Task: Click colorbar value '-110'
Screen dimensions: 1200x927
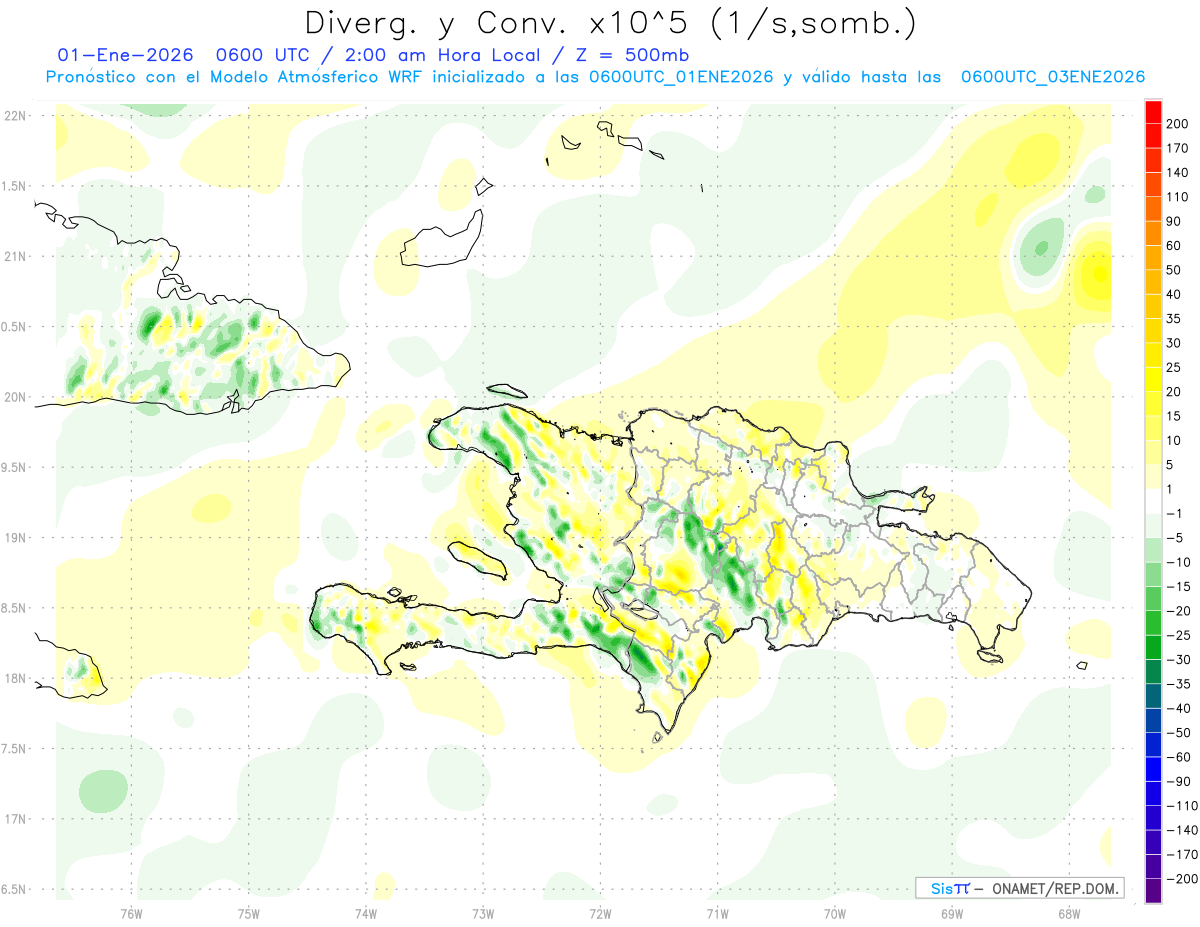Action: [x=1182, y=805]
